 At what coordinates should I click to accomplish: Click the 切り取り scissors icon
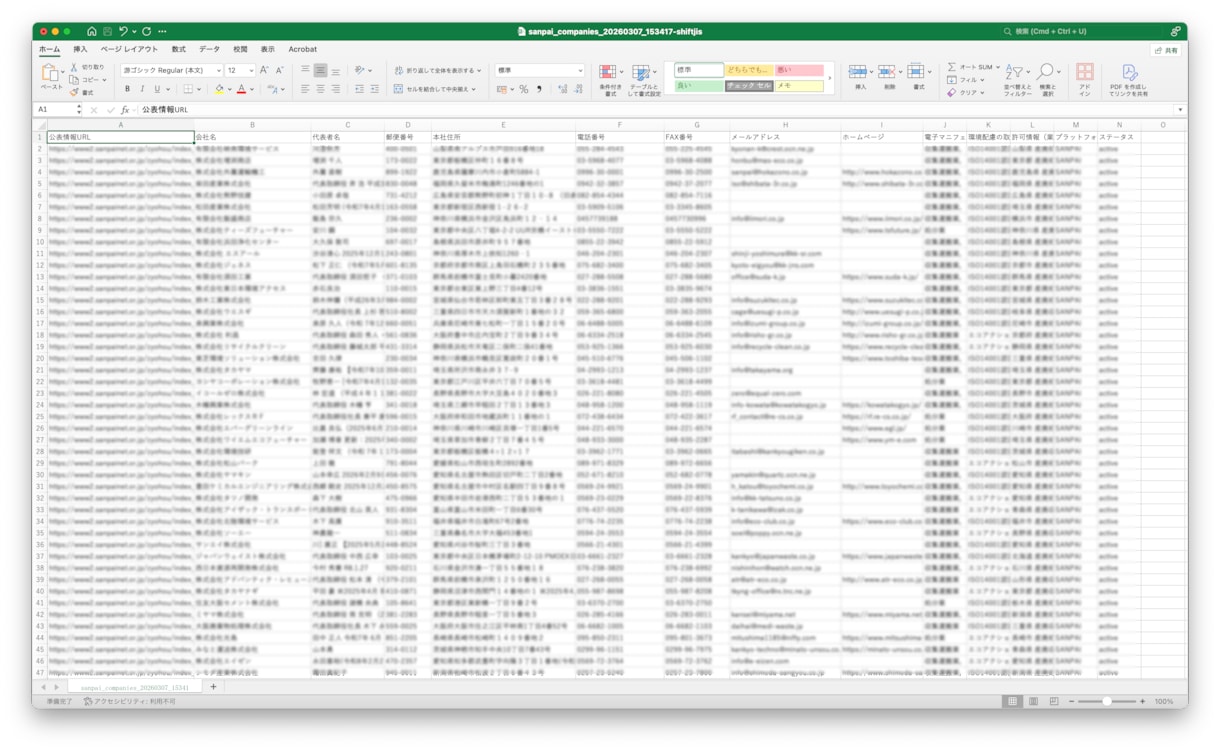tap(75, 67)
